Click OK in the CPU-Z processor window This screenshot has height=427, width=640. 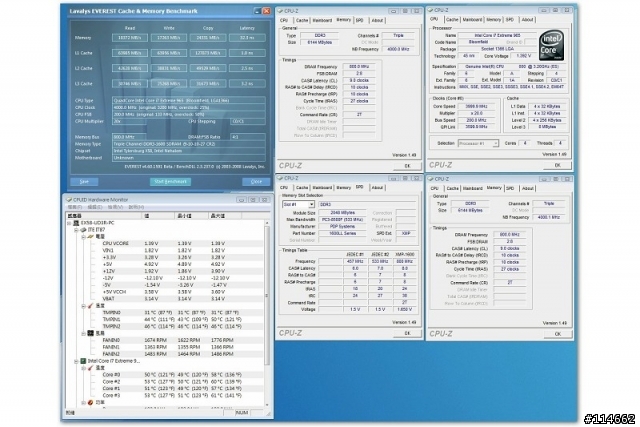click(558, 165)
